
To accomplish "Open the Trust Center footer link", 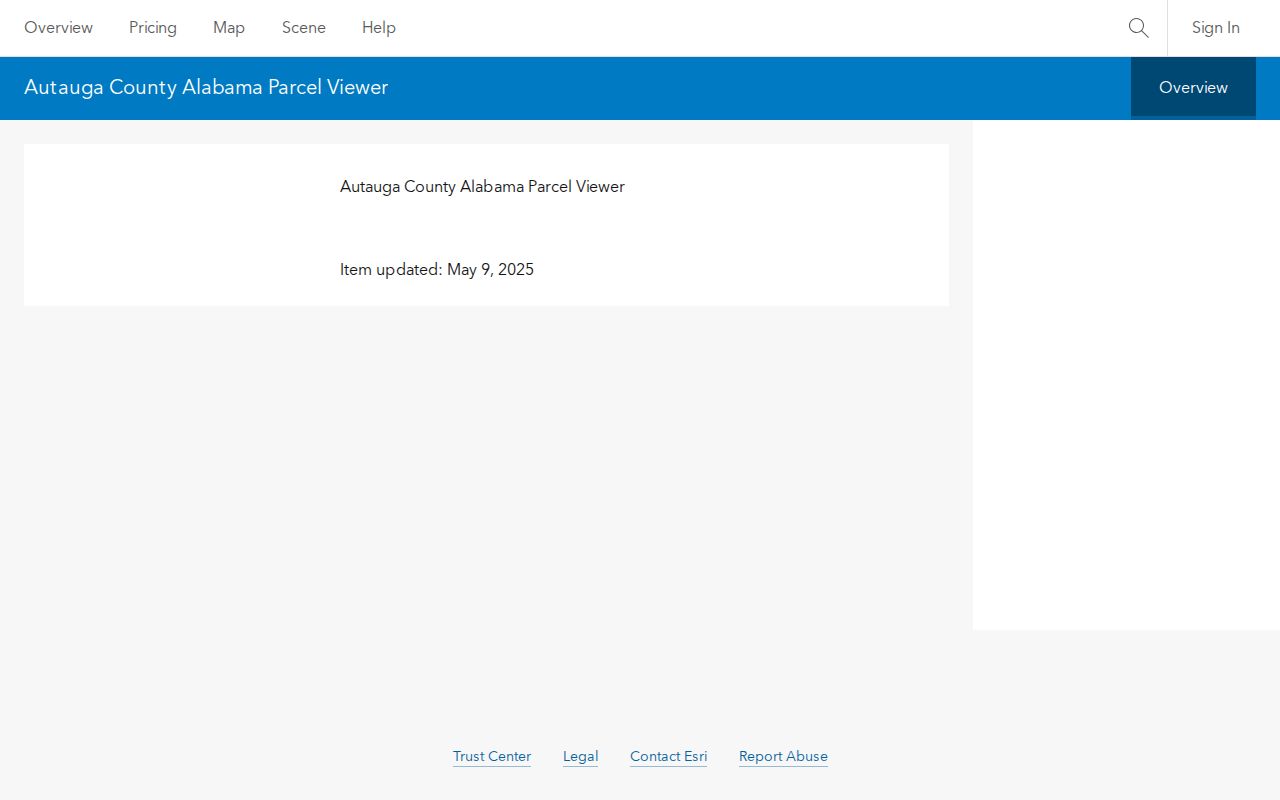I will point(492,756).
